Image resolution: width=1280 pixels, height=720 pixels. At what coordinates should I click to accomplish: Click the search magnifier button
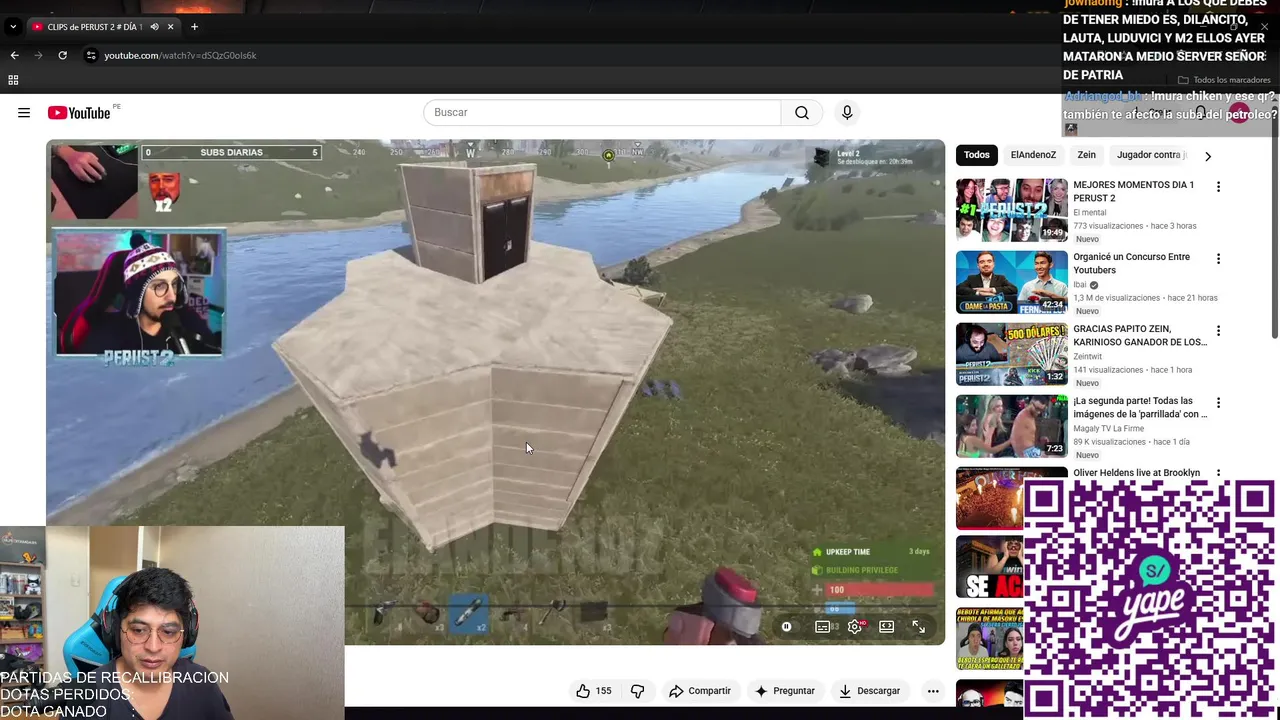[802, 113]
